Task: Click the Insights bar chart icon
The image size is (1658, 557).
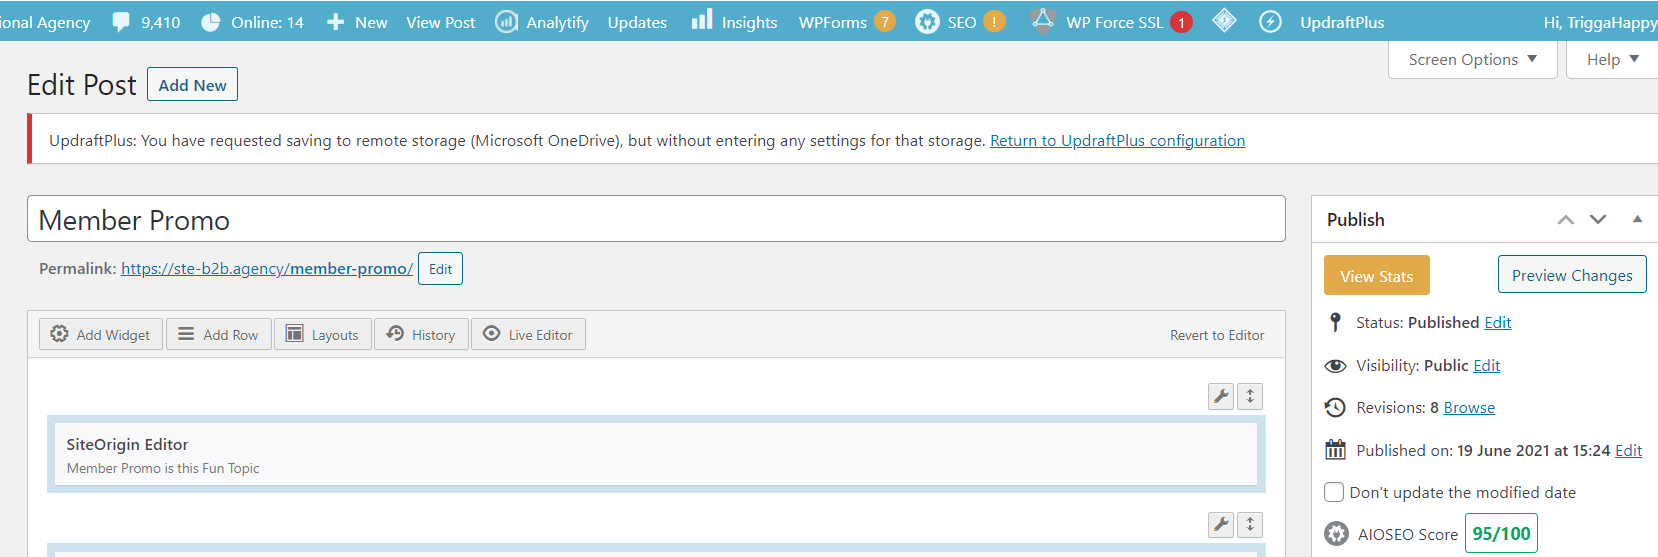Action: coord(702,20)
